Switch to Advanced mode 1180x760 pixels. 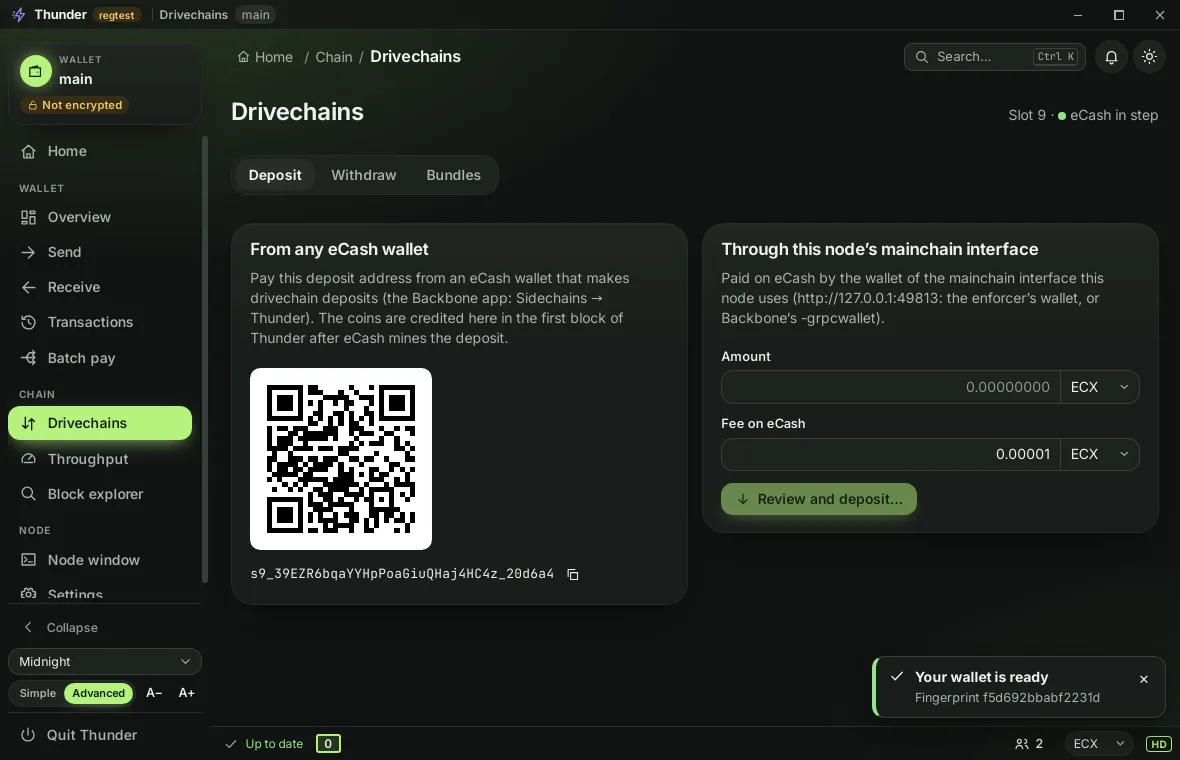point(99,693)
